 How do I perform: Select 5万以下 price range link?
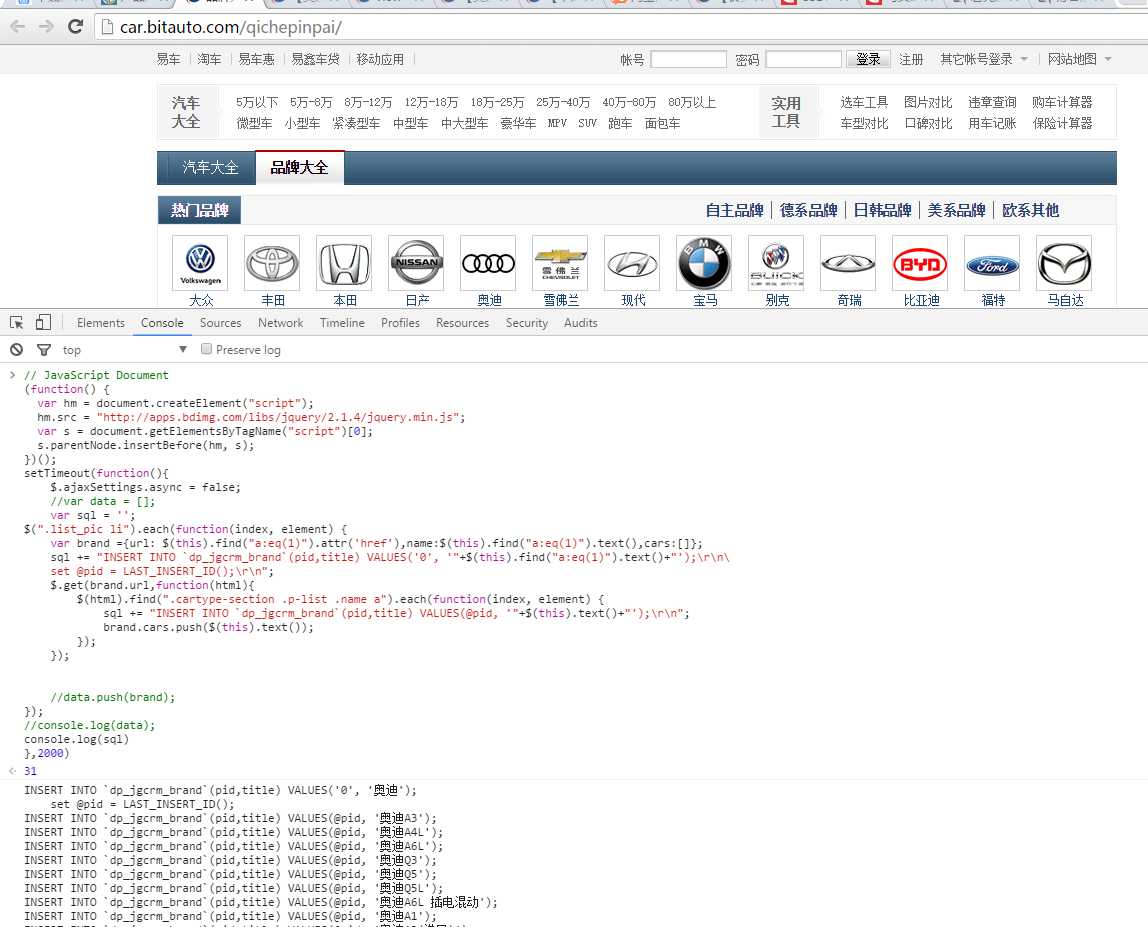tap(256, 103)
